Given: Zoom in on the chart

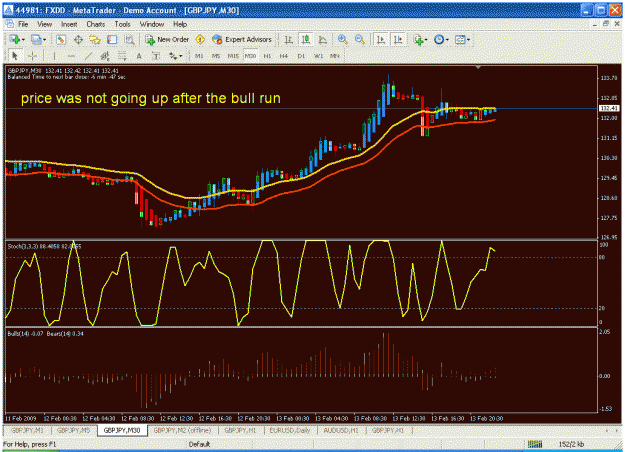Looking at the screenshot, I should pos(342,39).
